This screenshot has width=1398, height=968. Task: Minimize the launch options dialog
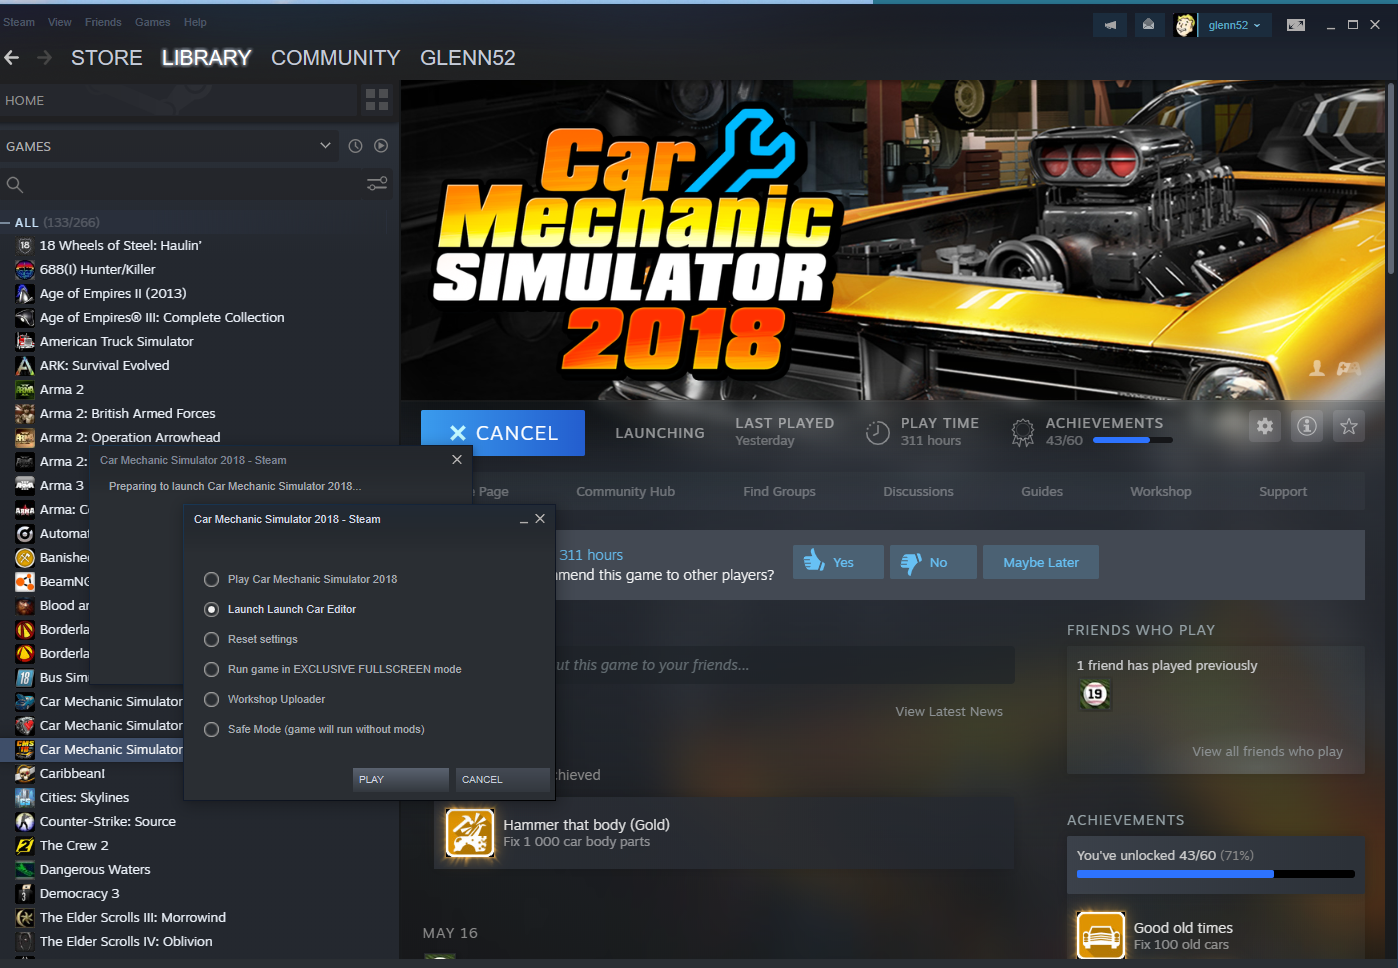tap(524, 520)
